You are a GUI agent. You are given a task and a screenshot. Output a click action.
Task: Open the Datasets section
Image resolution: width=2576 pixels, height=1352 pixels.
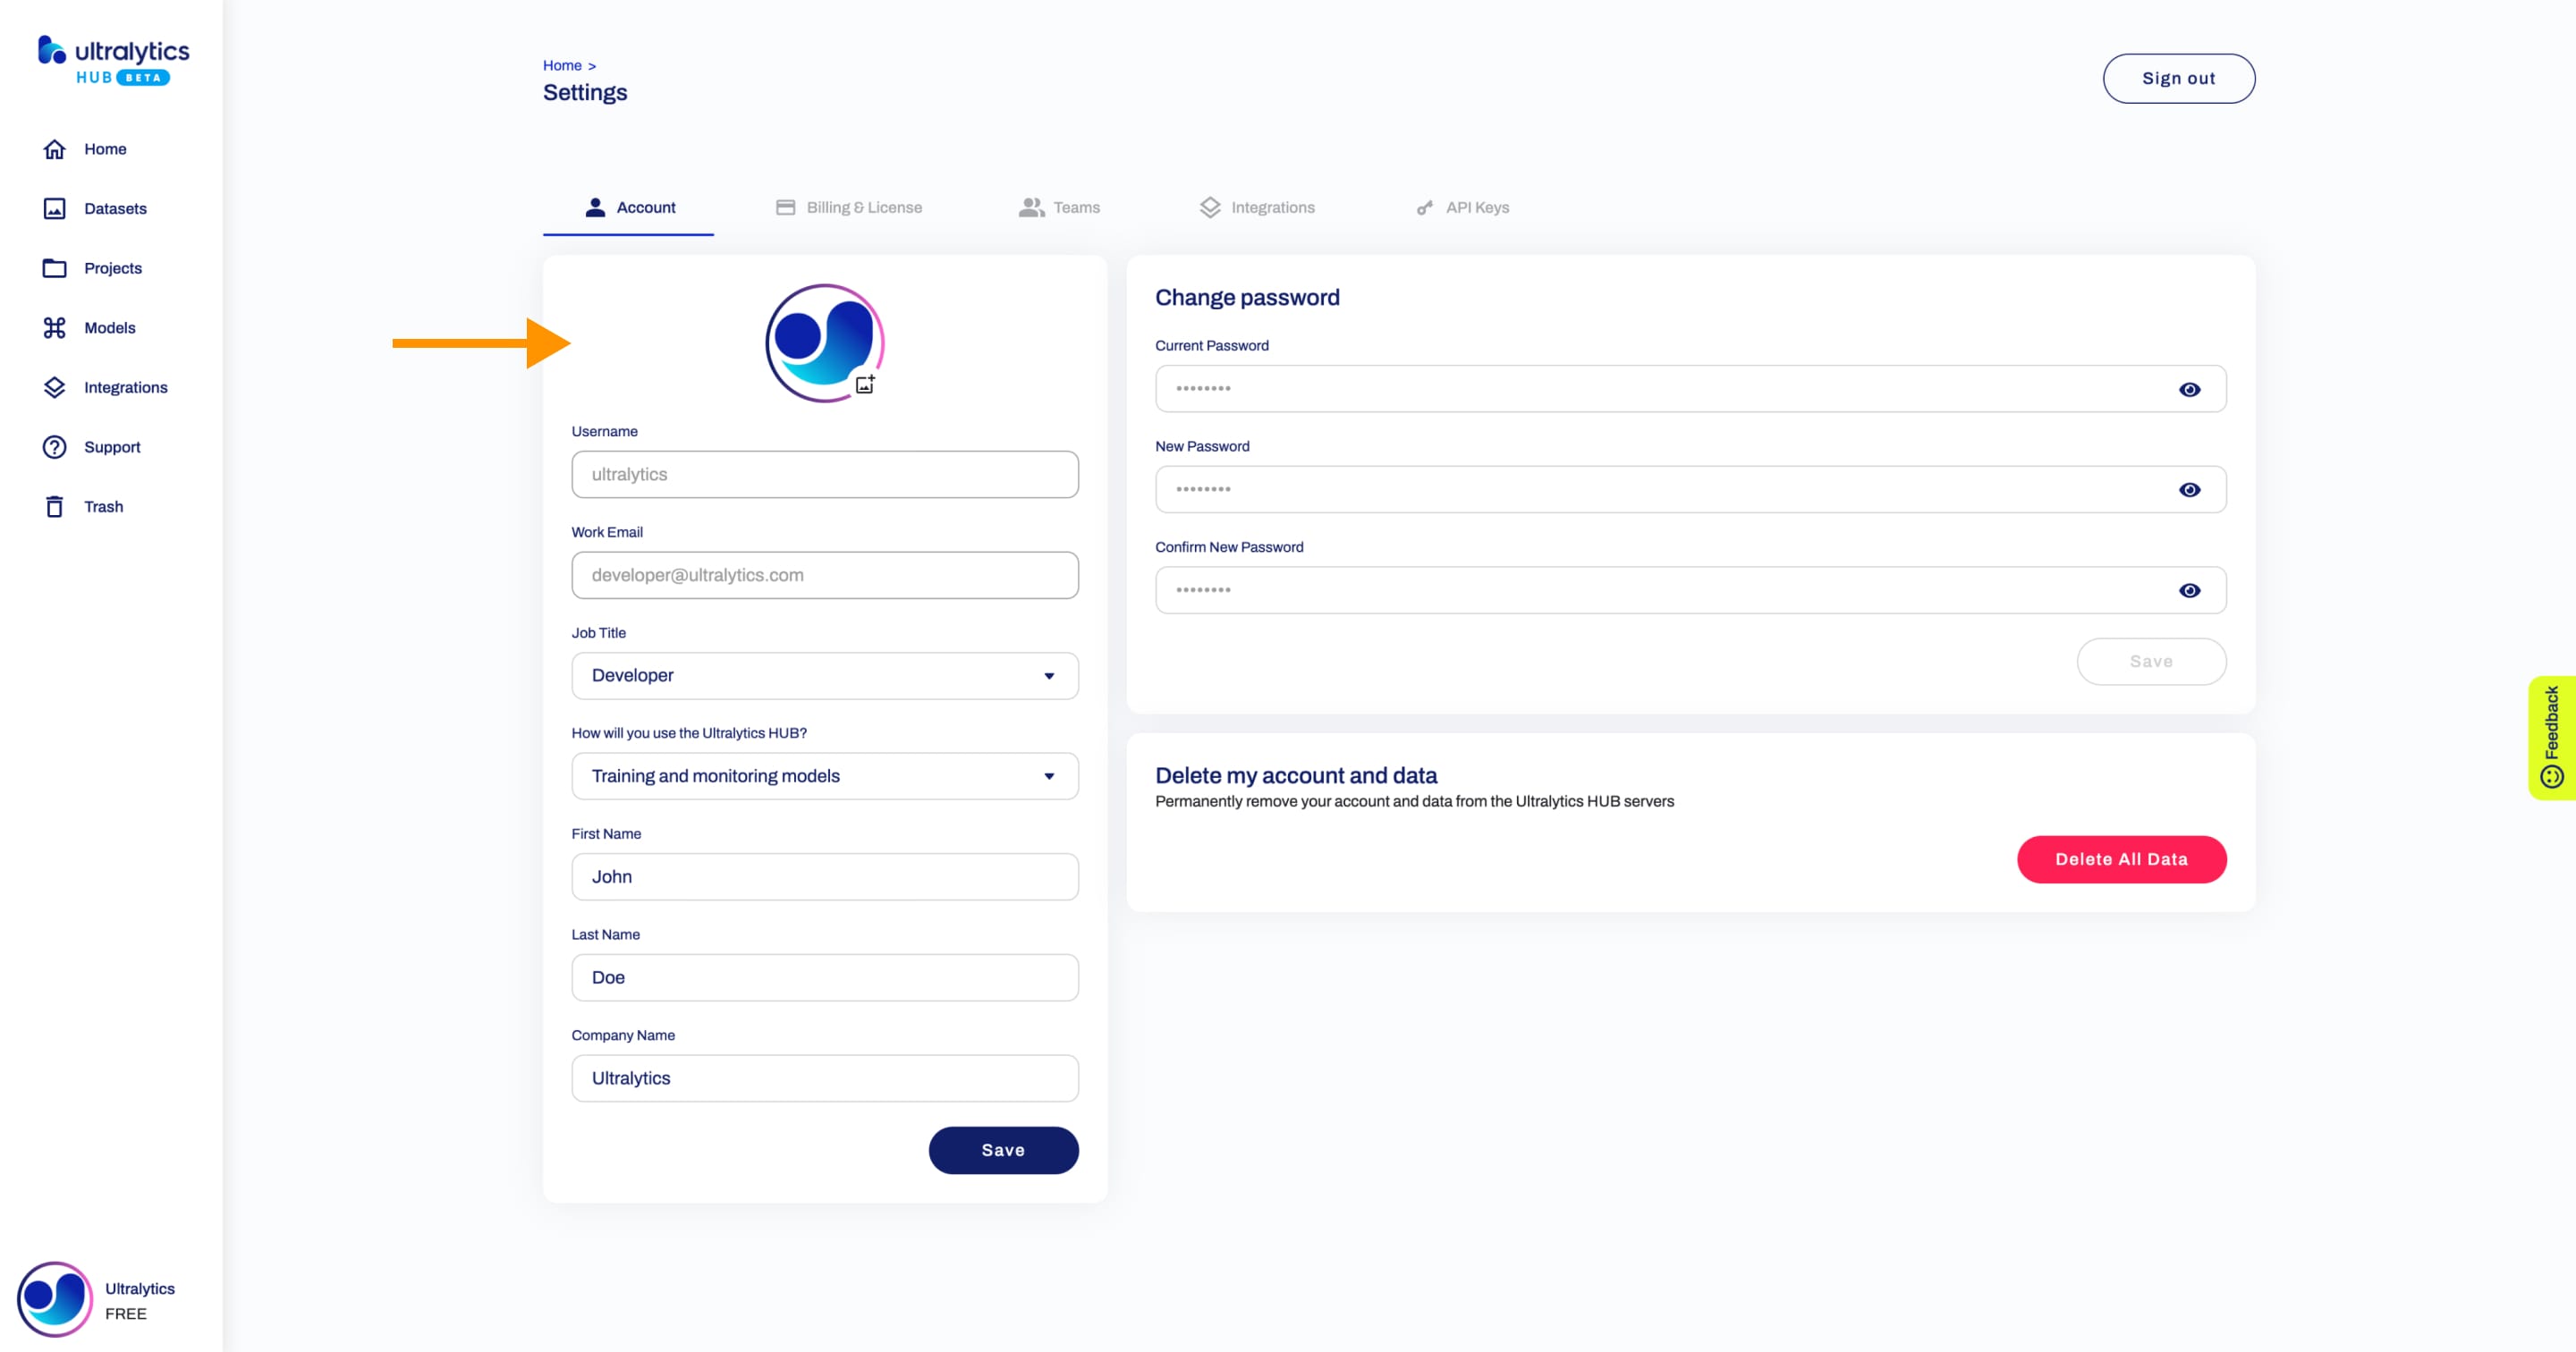[114, 207]
